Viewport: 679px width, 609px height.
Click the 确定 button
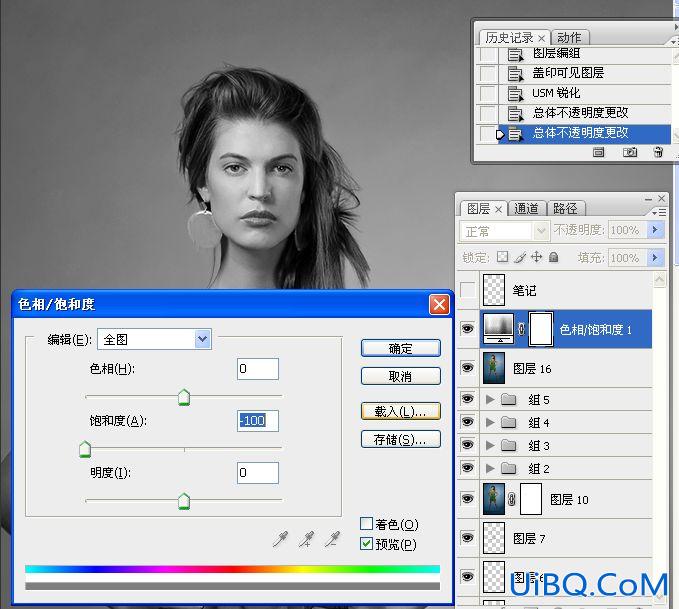pyautogui.click(x=401, y=348)
